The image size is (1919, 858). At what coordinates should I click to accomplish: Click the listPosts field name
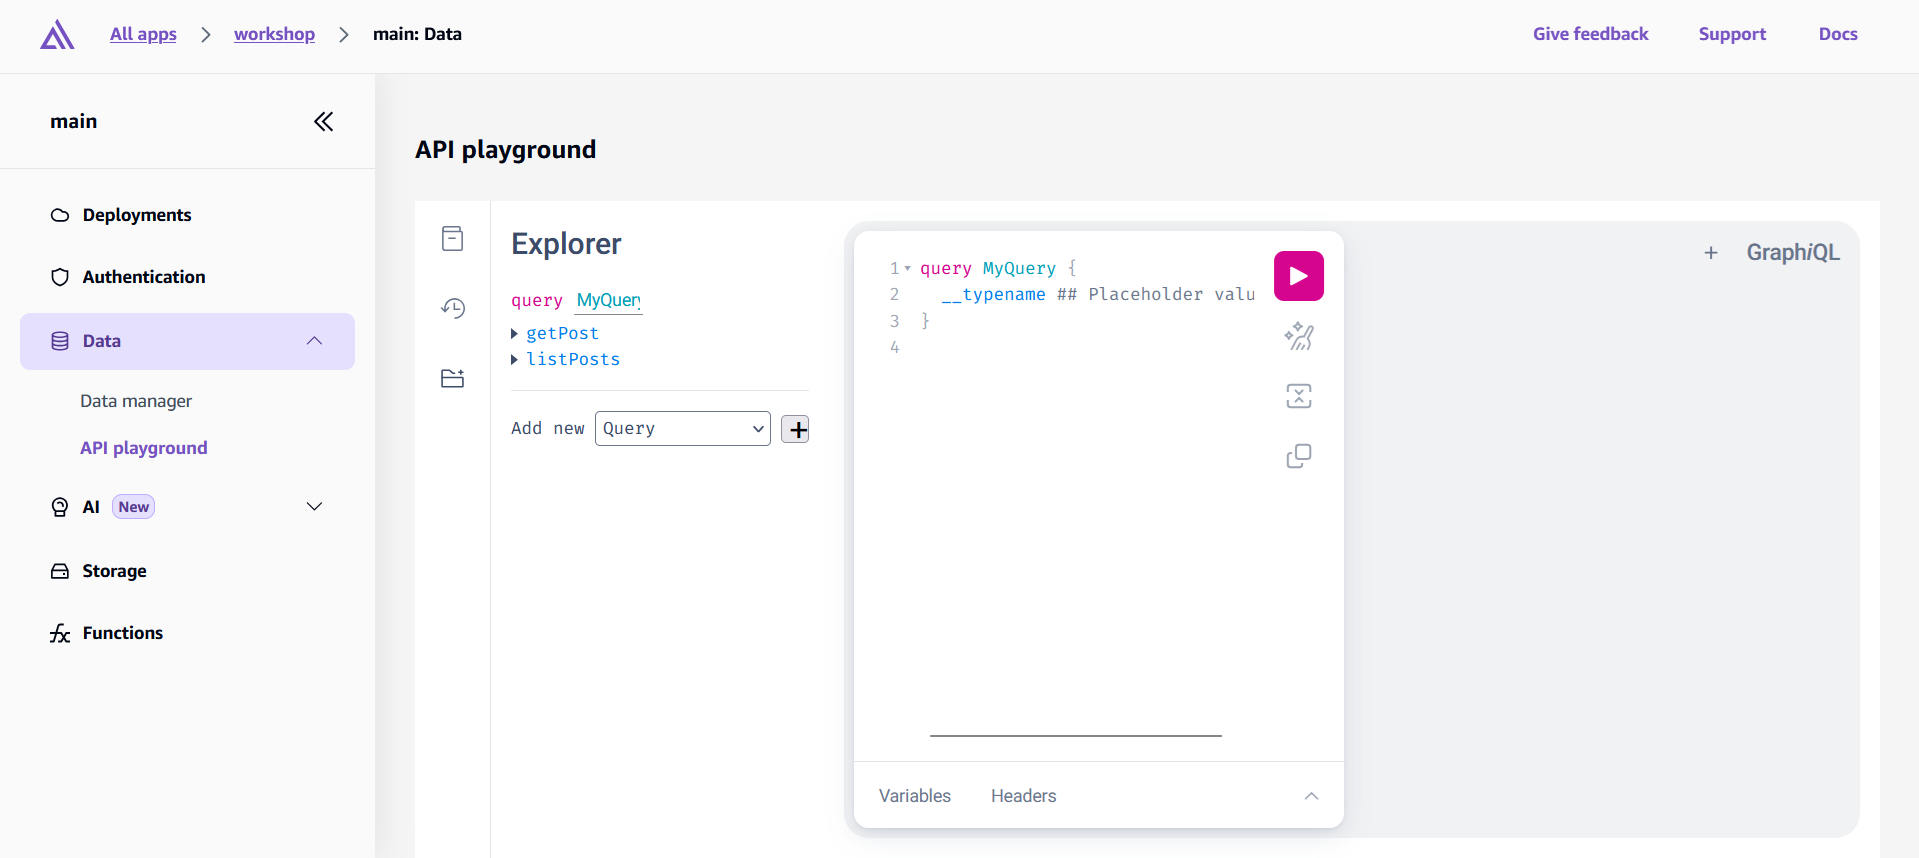573,360
